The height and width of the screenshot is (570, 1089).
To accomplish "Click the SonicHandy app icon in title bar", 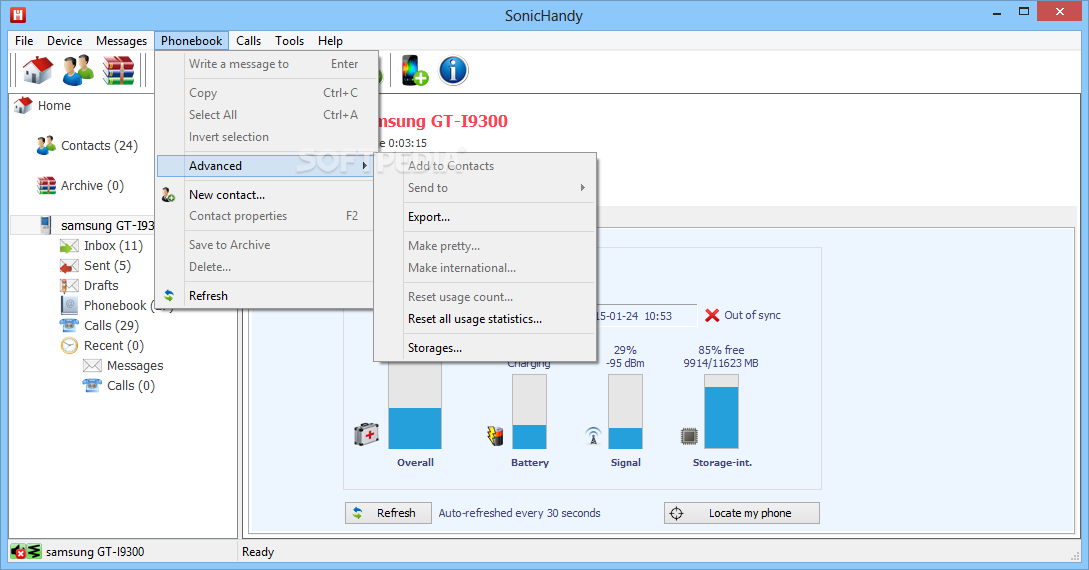I will click(x=18, y=14).
